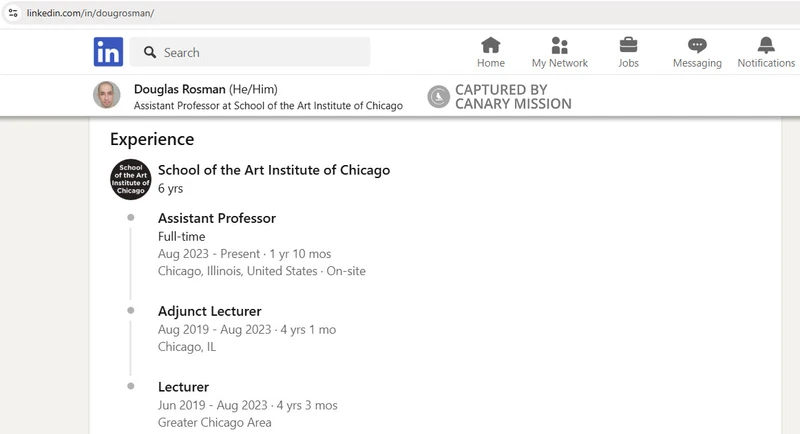Click inside the LinkedIn Search field
800x434 pixels.
[260, 52]
